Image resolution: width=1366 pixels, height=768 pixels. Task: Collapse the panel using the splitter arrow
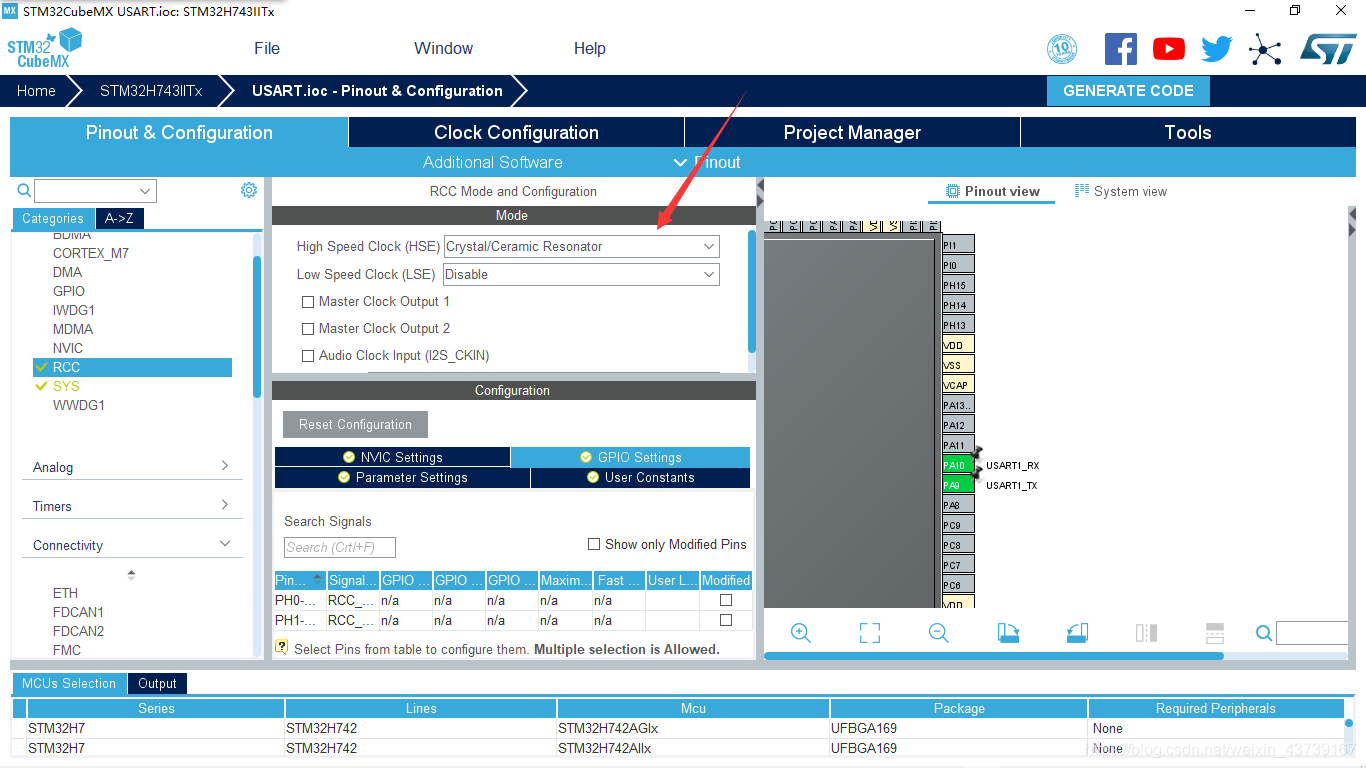tap(760, 187)
